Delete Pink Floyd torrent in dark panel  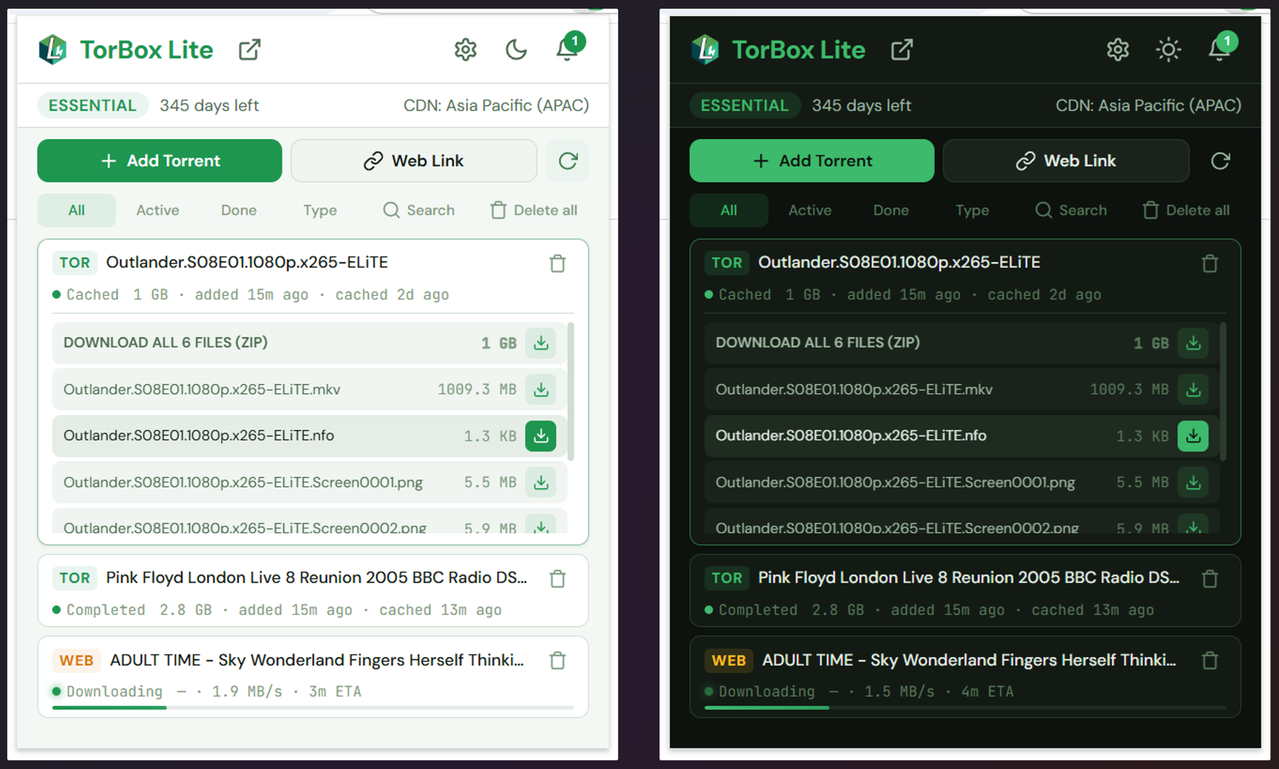(x=1210, y=578)
